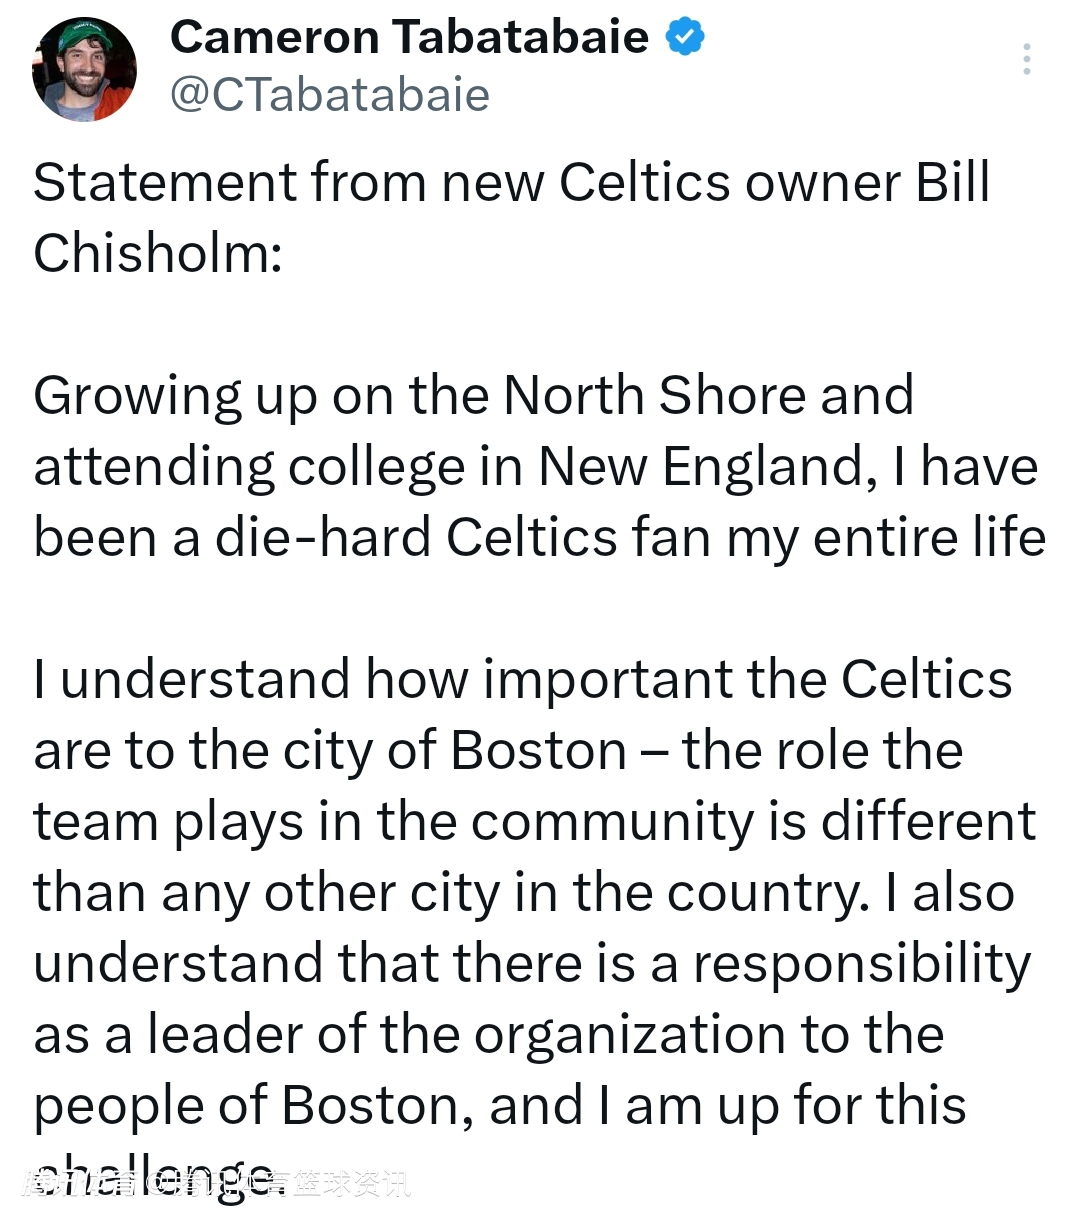This screenshot has width=1080, height=1217.
Task: Click the Cameron Tabatabaie display name
Action: (x=409, y=37)
